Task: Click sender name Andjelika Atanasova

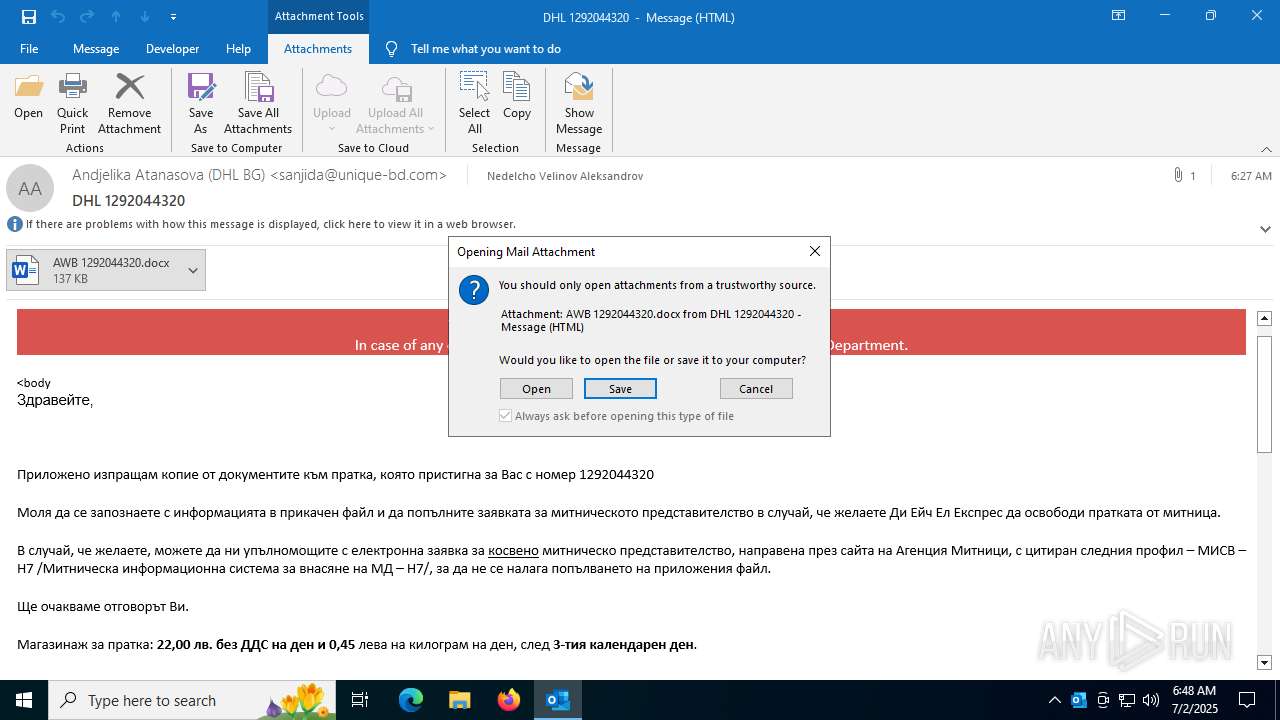Action: (x=168, y=175)
